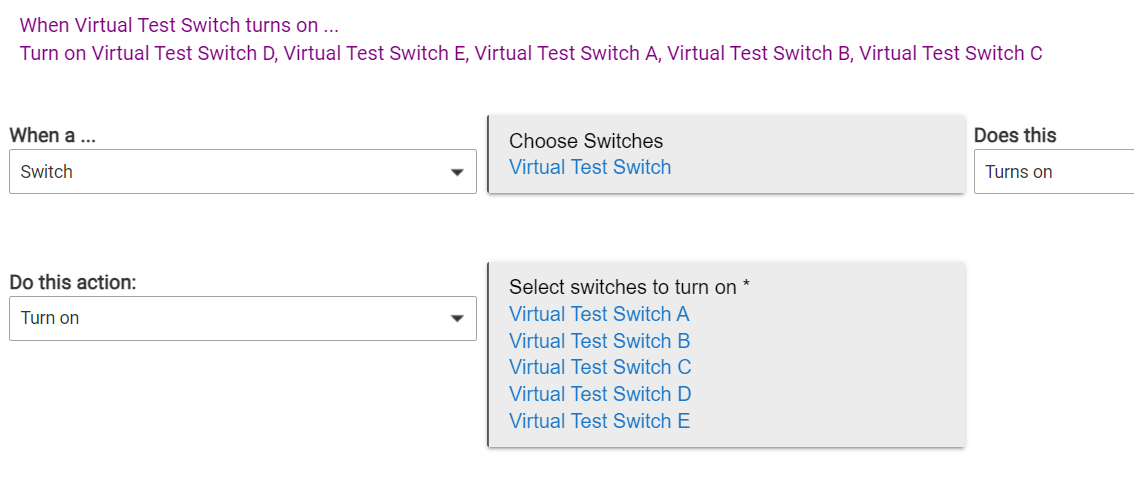Image resolution: width=1134 pixels, height=483 pixels.
Task: Expand the 'Do this action' dropdown arrow
Action: point(457,318)
